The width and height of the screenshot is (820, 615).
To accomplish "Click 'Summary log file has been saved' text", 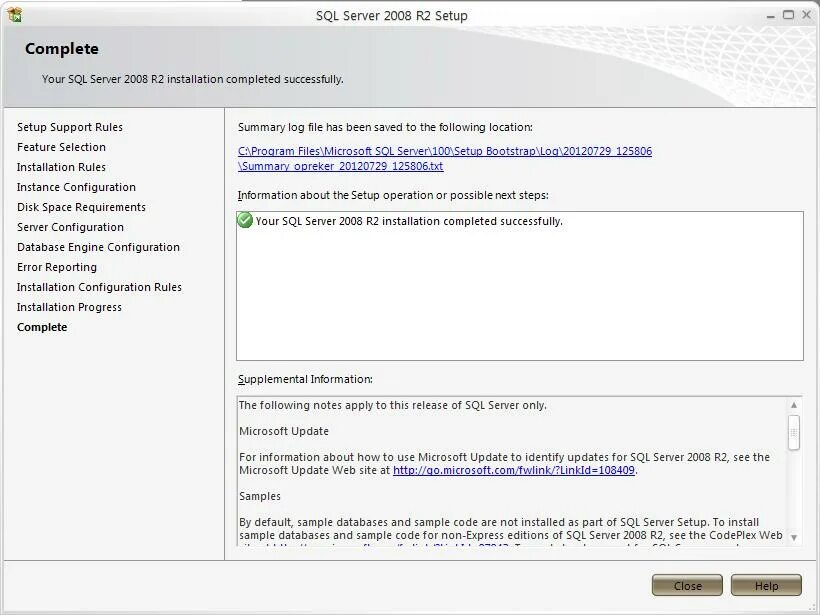I will pos(385,127).
